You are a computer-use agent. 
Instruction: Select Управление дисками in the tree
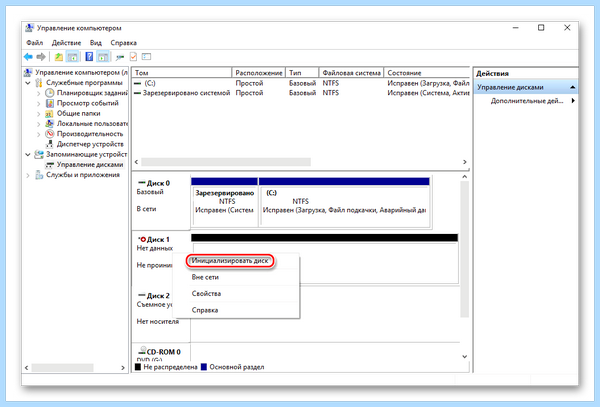[x=90, y=165]
